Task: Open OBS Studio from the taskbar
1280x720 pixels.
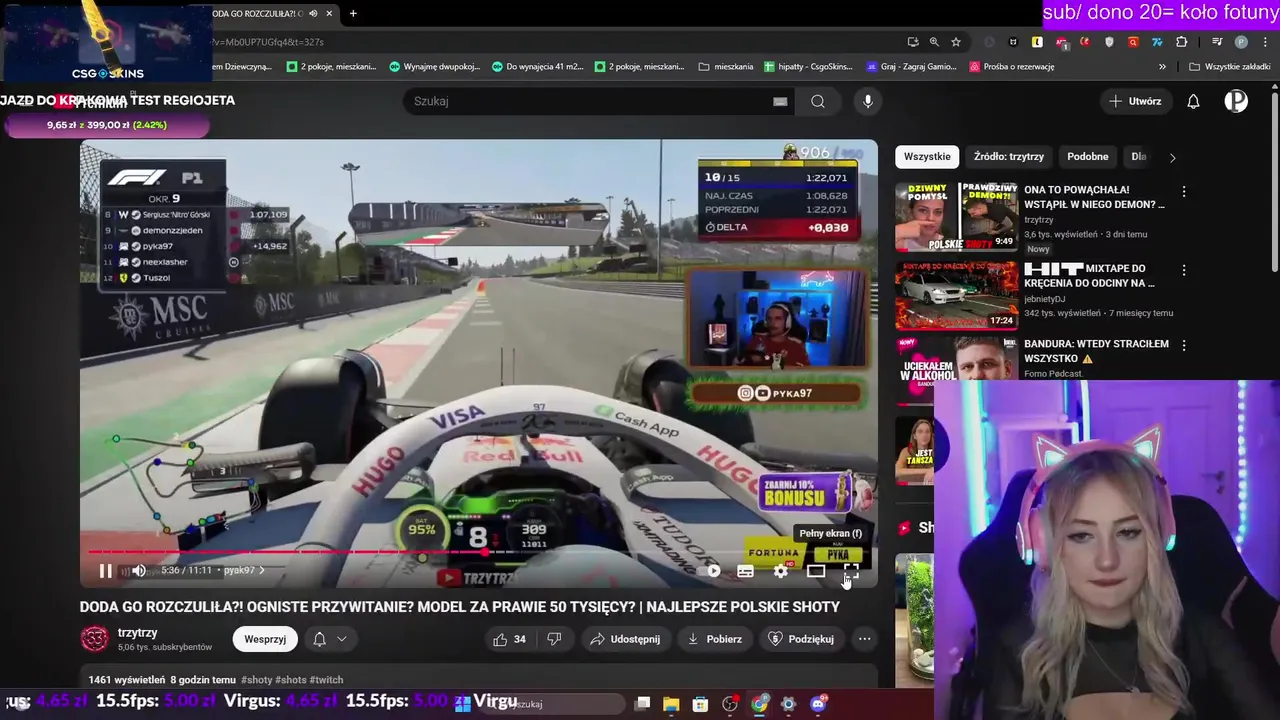Action: [730, 704]
